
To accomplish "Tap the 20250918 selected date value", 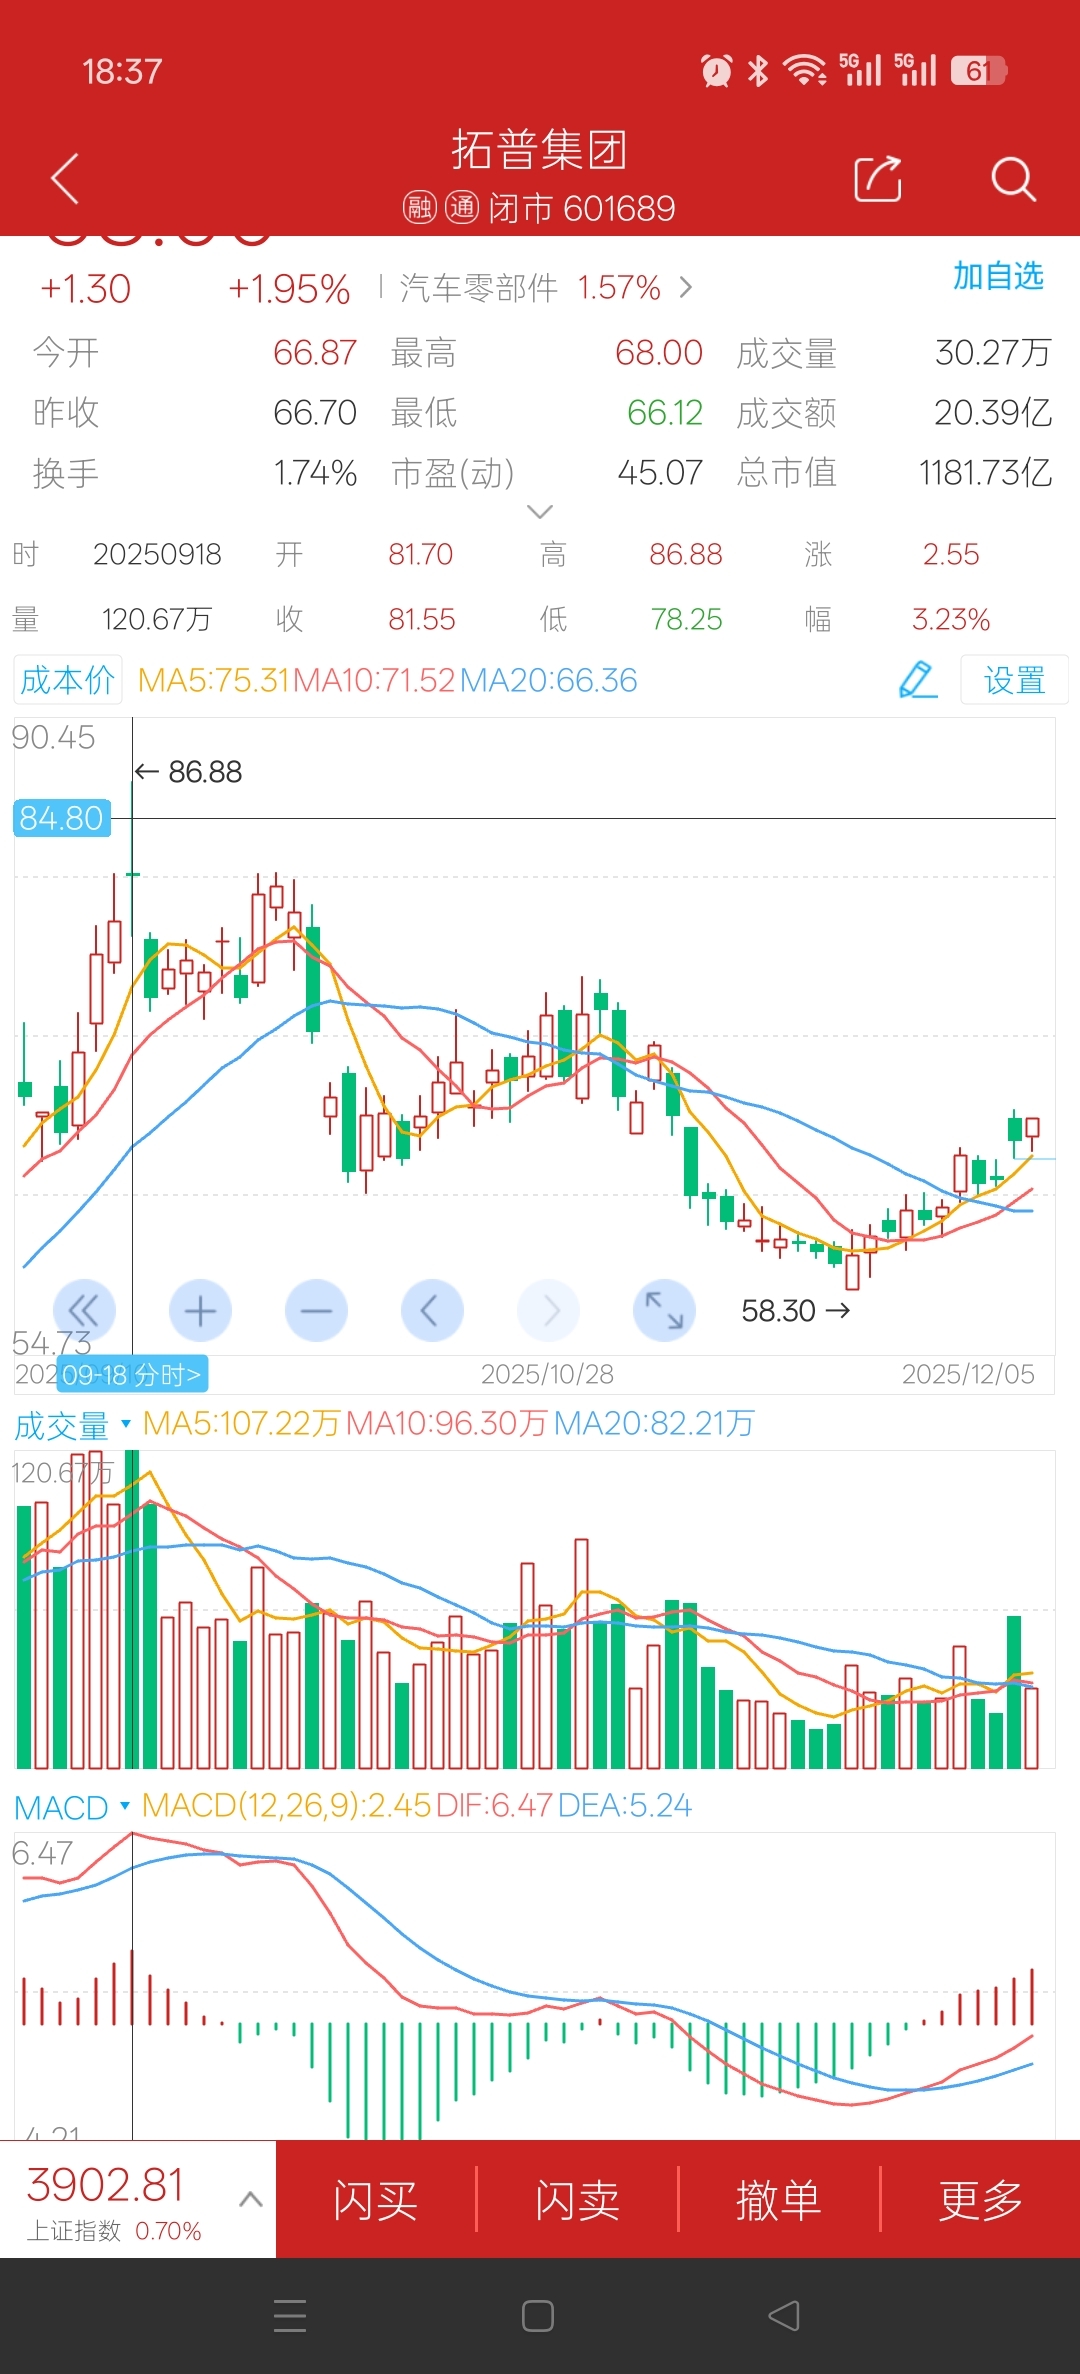I will 157,554.
